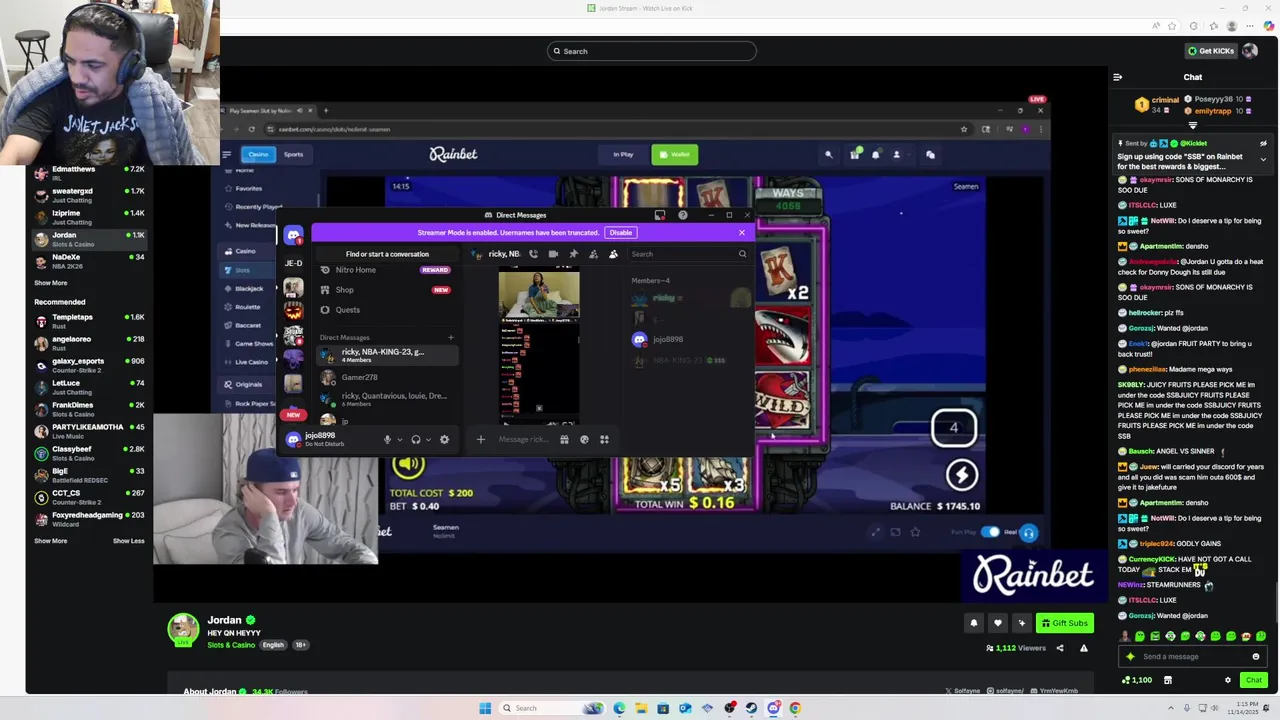This screenshot has width=1280, height=720.
Task: Open Kick chat settings gear
Action: 1228,680
